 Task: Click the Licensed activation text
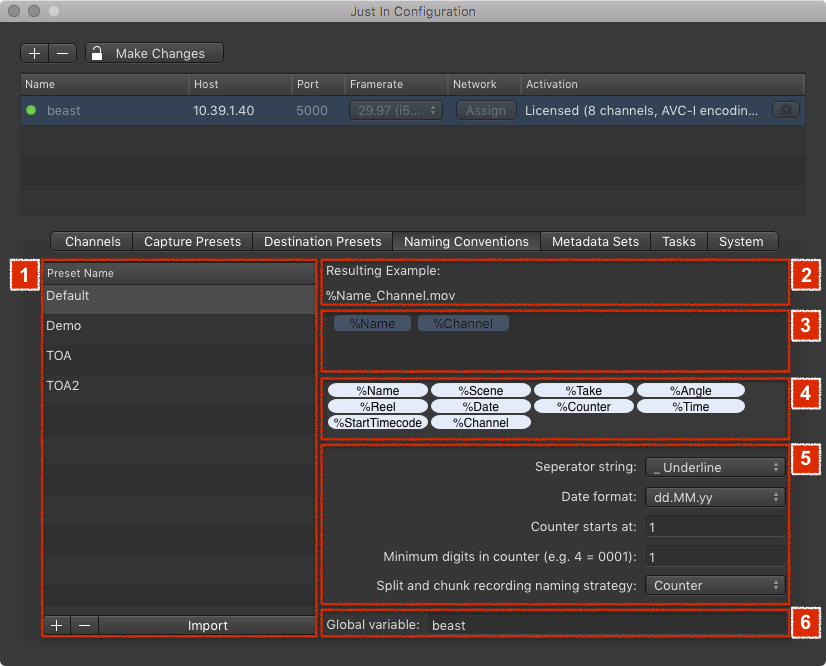pos(641,111)
